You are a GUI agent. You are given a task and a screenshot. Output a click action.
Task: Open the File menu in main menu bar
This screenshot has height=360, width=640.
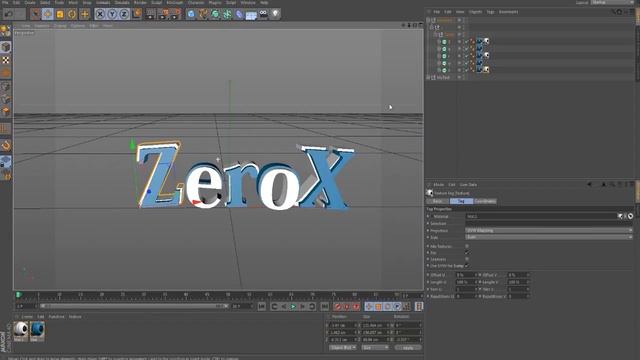[x=5, y=2]
